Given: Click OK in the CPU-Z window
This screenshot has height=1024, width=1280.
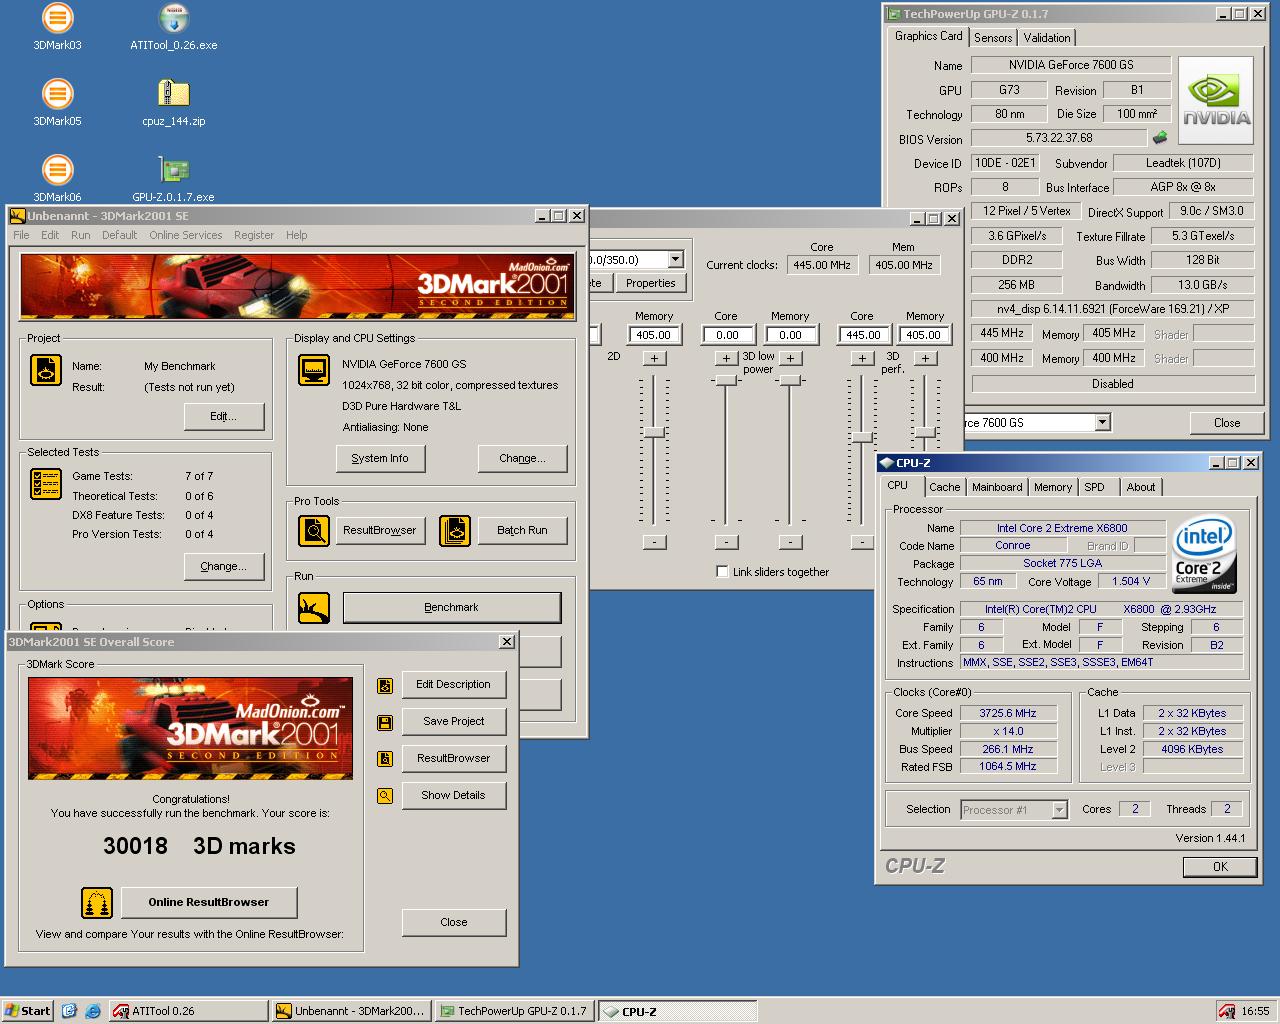Looking at the screenshot, I should 1220,866.
